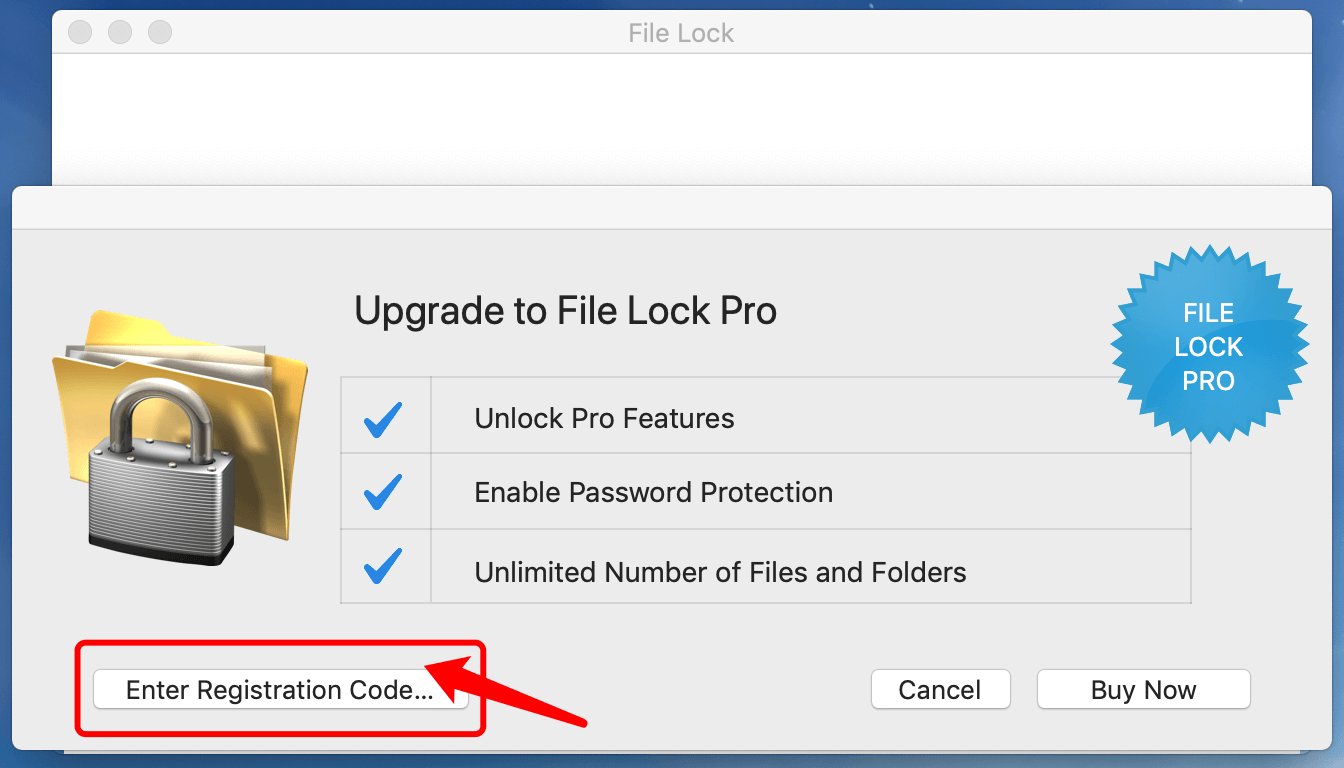Click the File Lock window title
Viewport: 1344px width, 768px height.
681,33
